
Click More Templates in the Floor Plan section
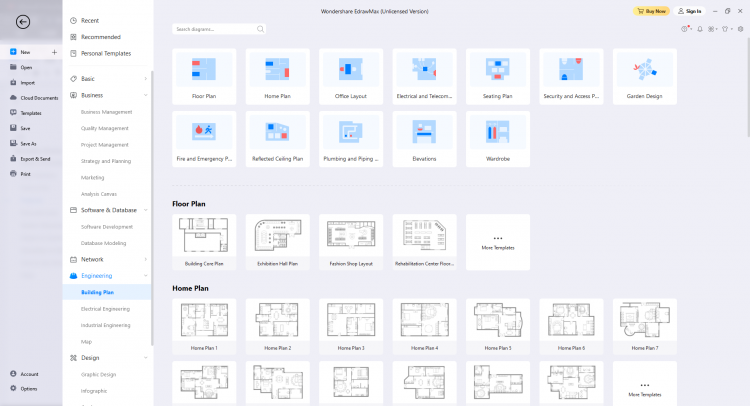click(x=498, y=241)
